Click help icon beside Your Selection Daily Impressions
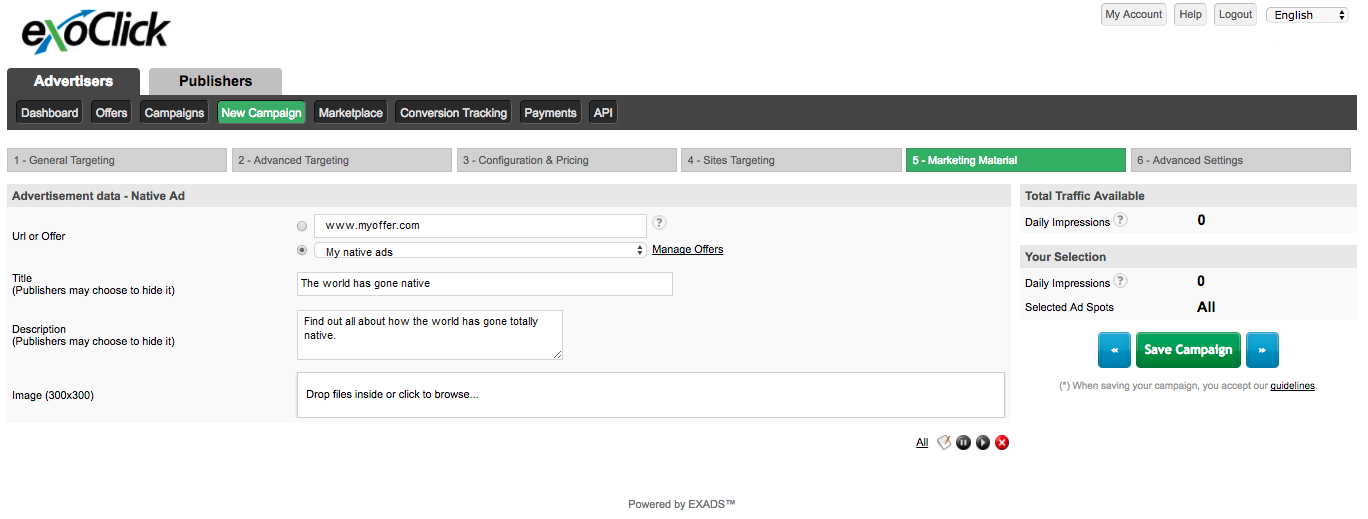This screenshot has height=519, width=1368. click(x=1120, y=281)
